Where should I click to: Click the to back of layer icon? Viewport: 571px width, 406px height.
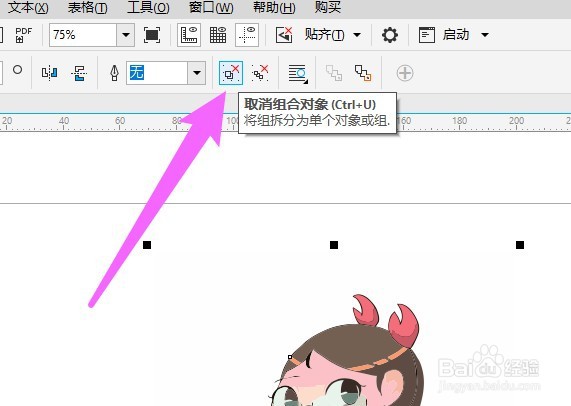(363, 73)
